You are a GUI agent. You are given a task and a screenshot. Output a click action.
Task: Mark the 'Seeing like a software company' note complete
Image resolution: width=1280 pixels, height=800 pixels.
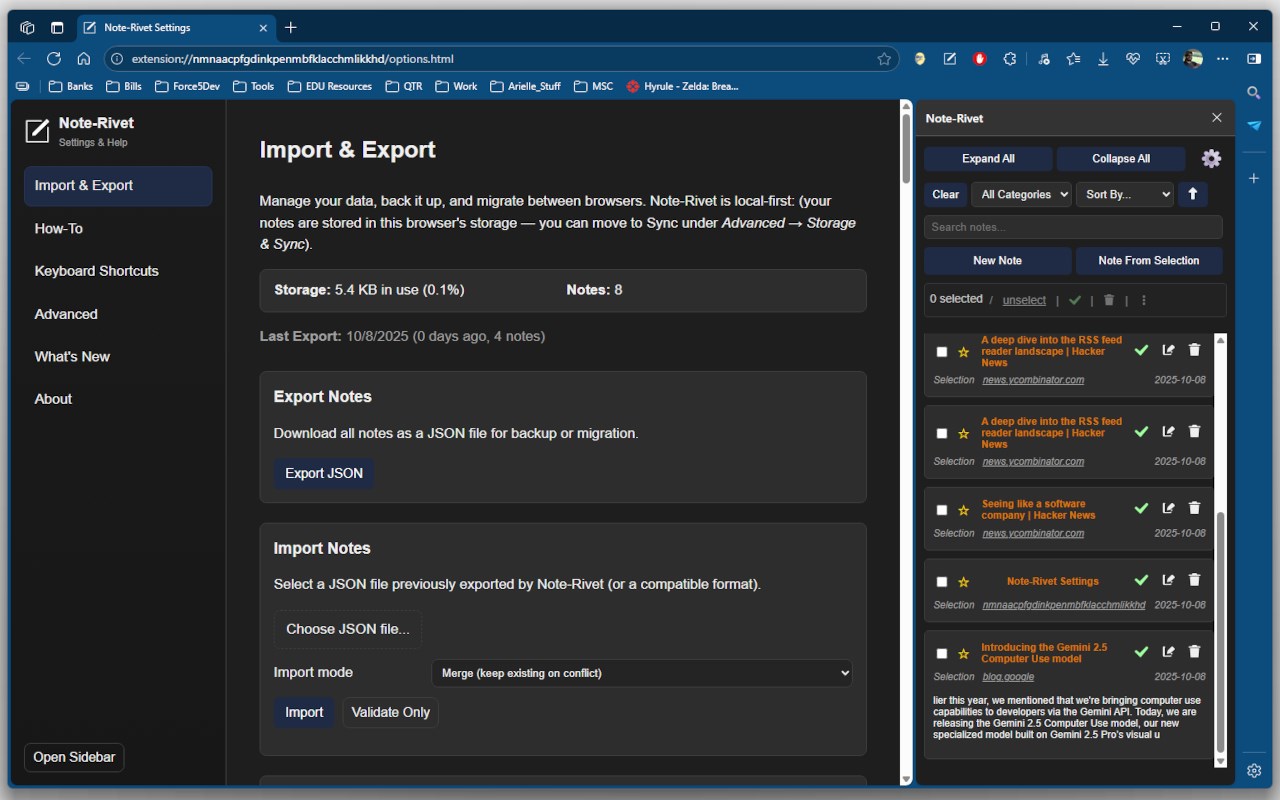coord(1141,508)
